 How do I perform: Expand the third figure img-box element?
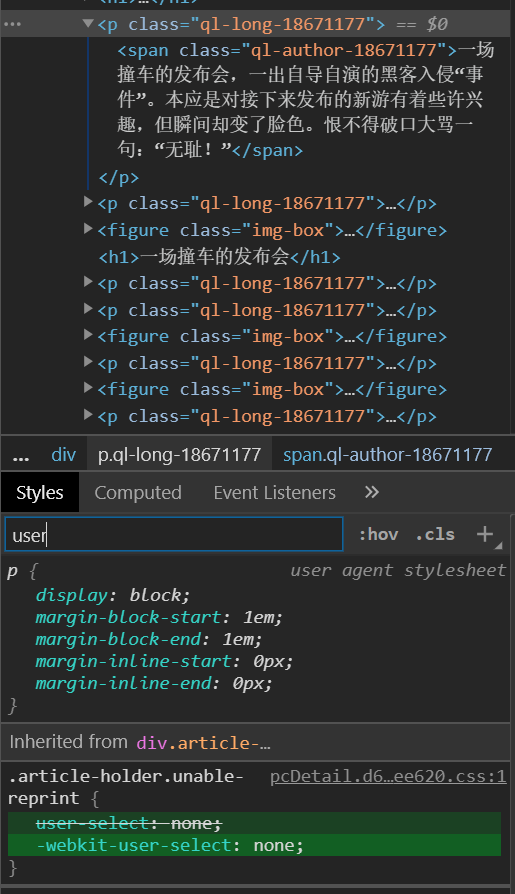click(88, 388)
